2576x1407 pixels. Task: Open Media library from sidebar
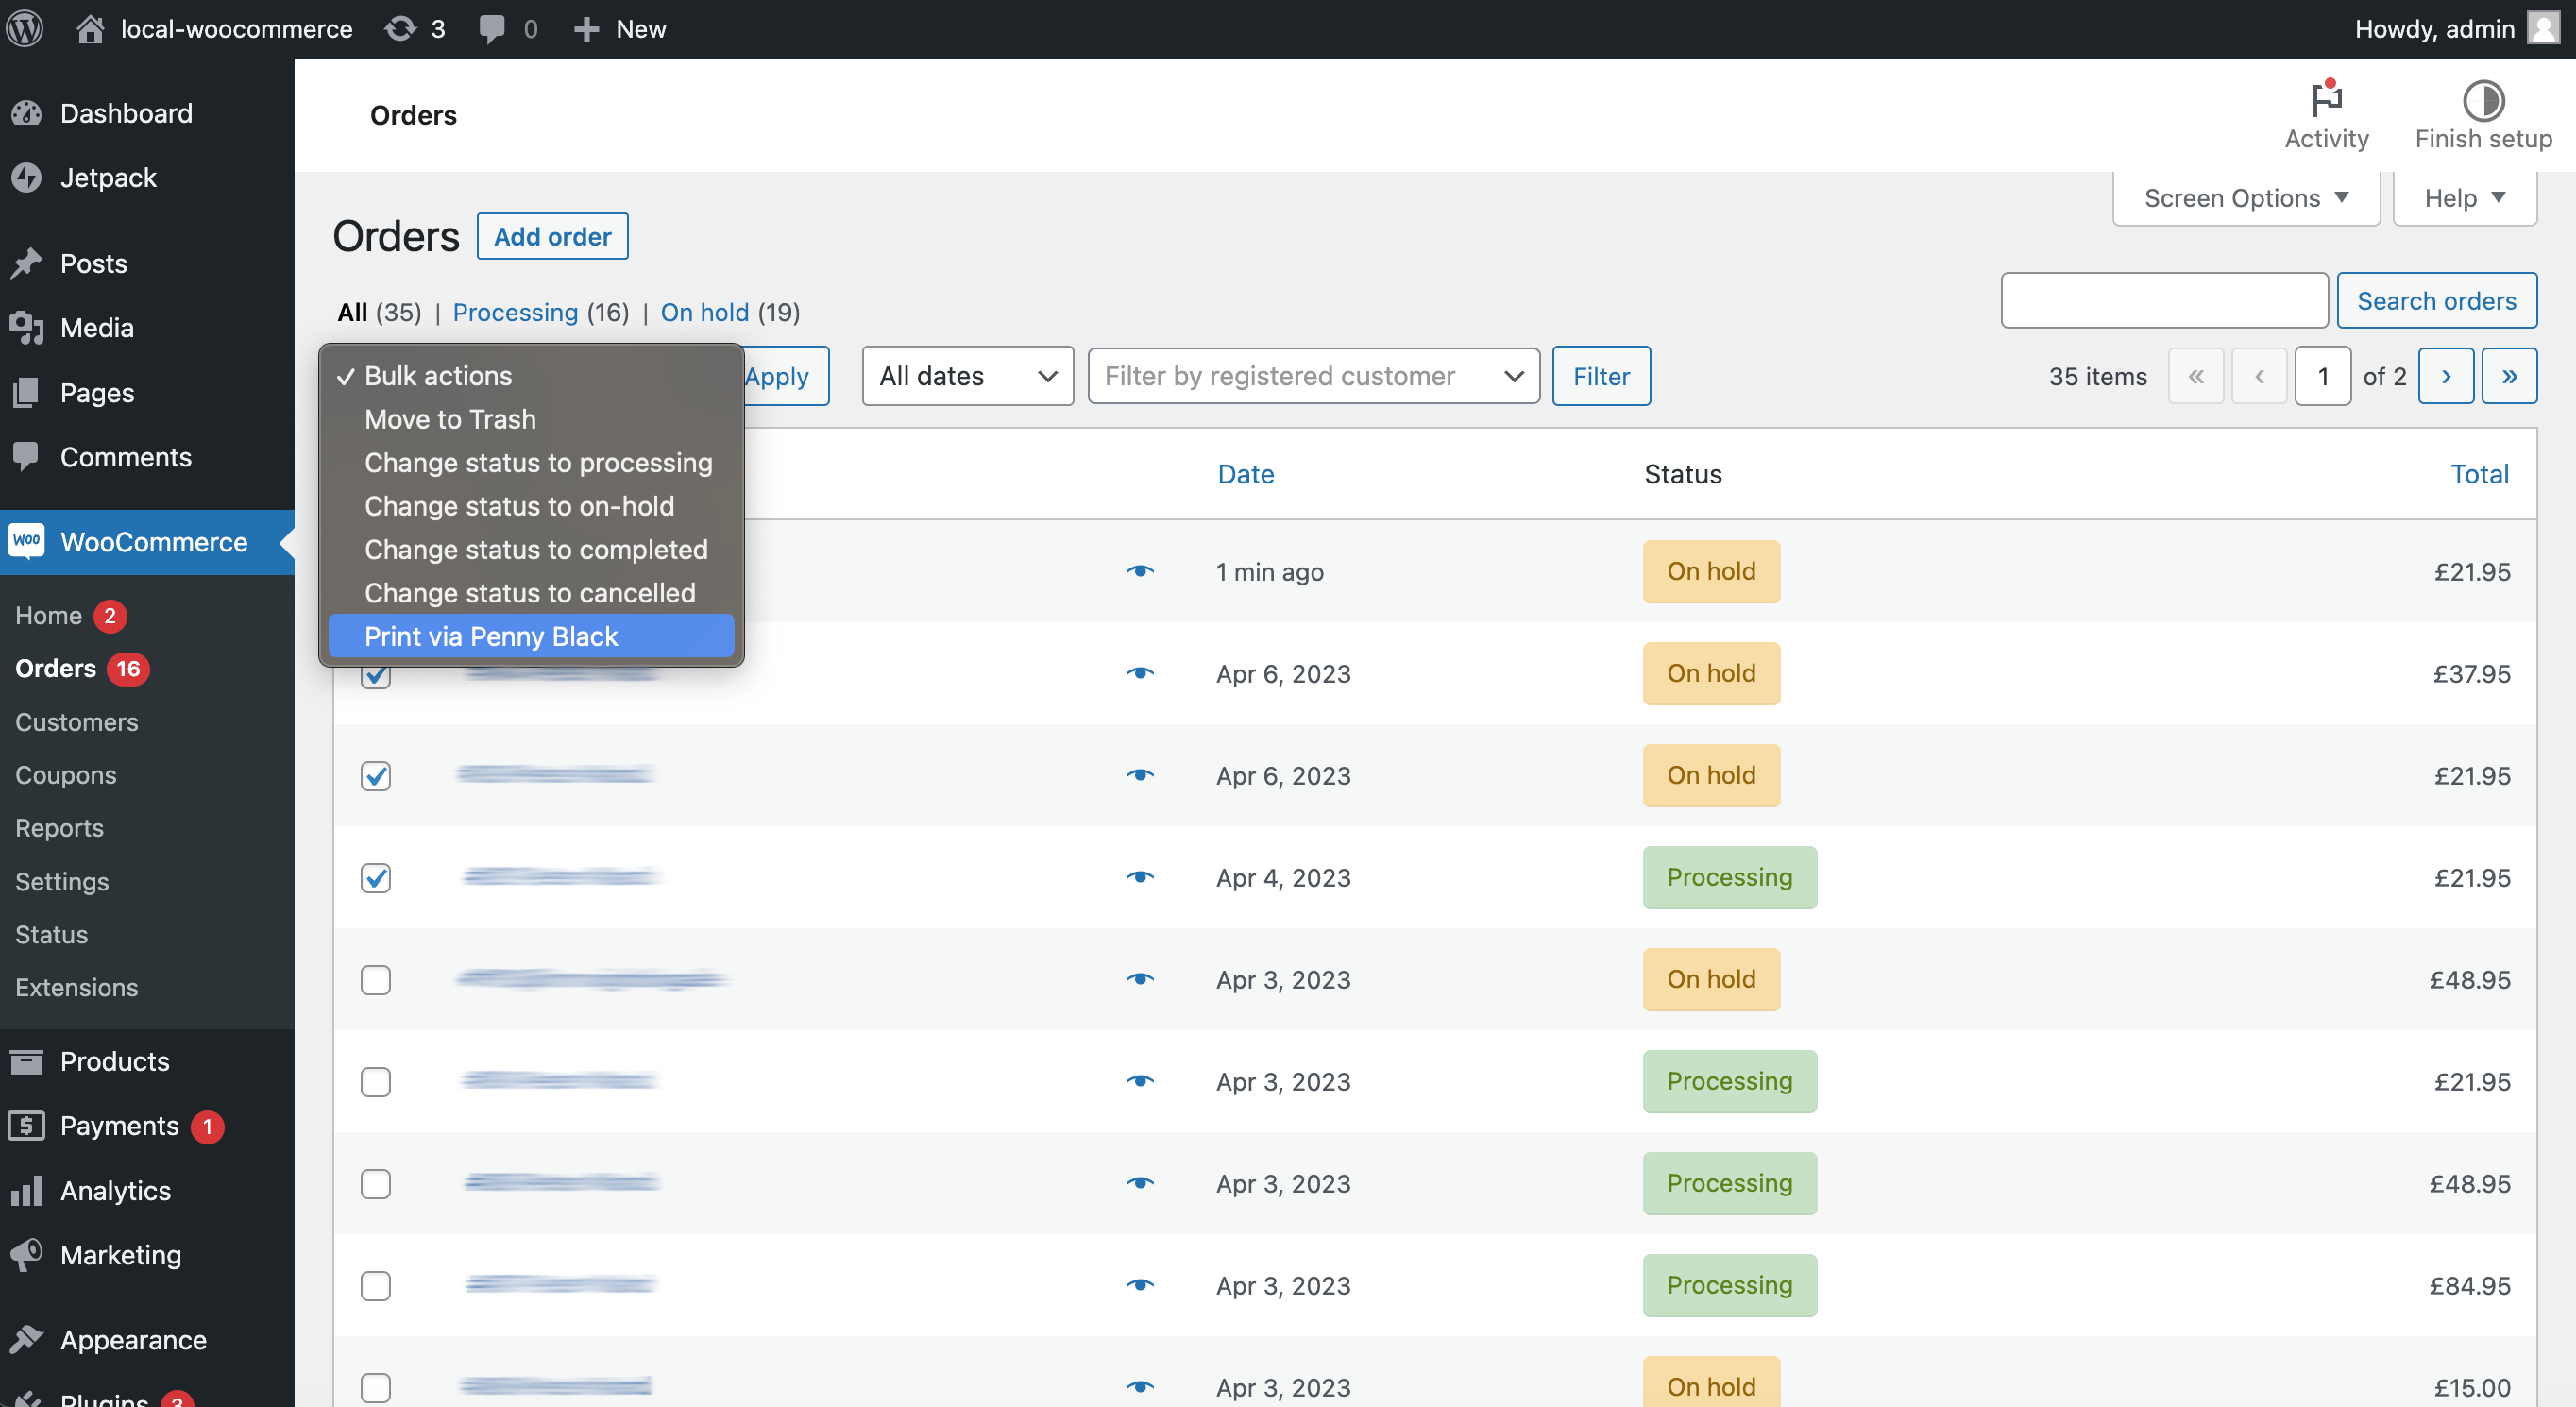(147, 327)
